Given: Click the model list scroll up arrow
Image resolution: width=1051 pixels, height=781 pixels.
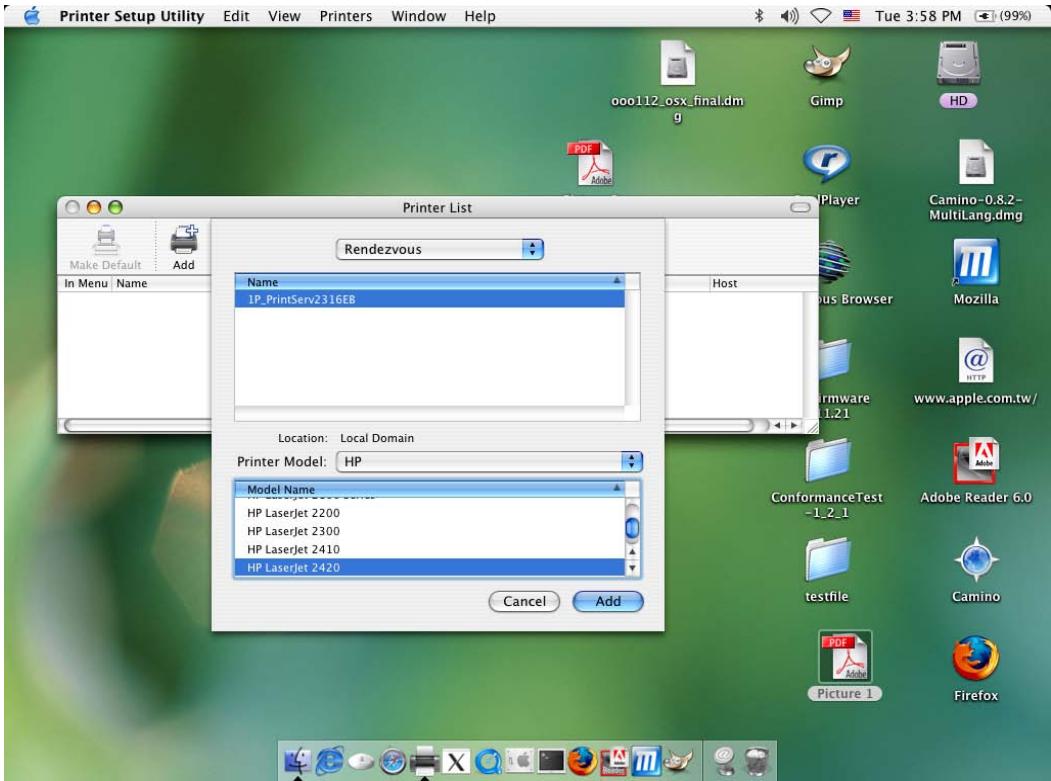Looking at the screenshot, I should 632,552.
